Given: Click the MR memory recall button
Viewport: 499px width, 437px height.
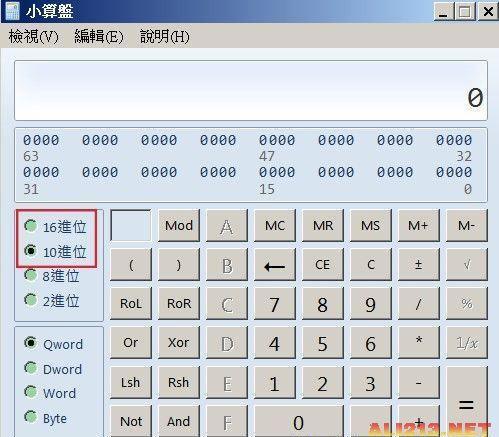Looking at the screenshot, I should point(323,226).
